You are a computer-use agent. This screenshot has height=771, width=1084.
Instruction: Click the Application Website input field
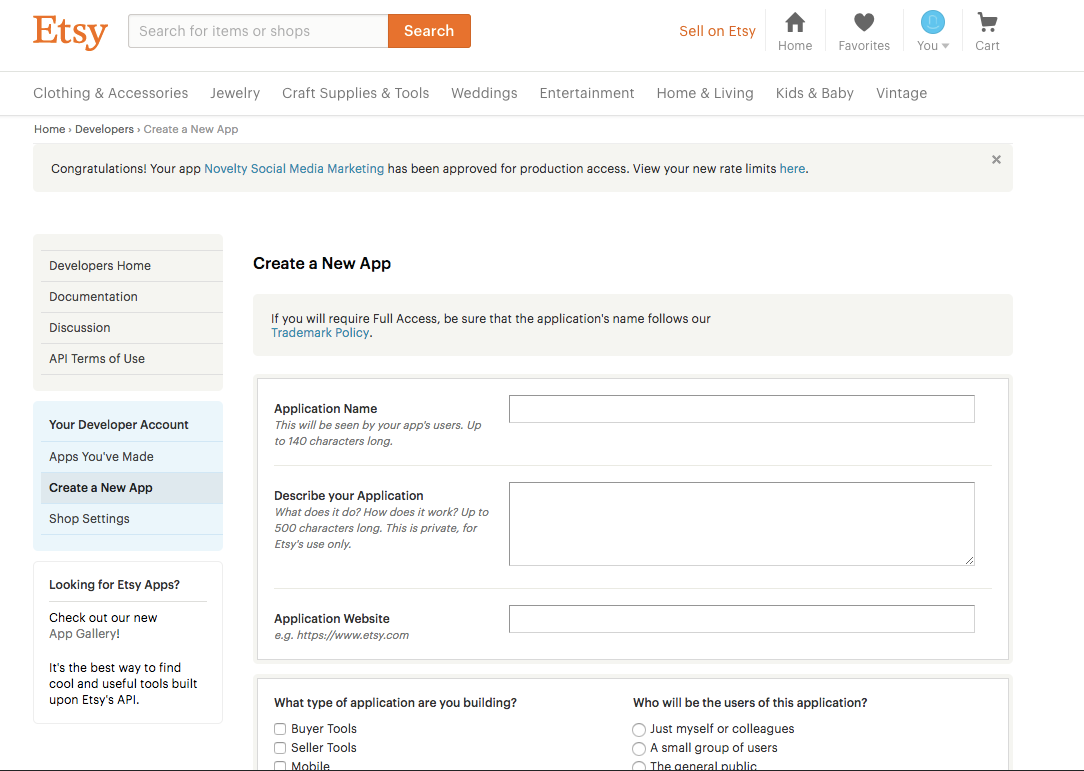(x=742, y=619)
